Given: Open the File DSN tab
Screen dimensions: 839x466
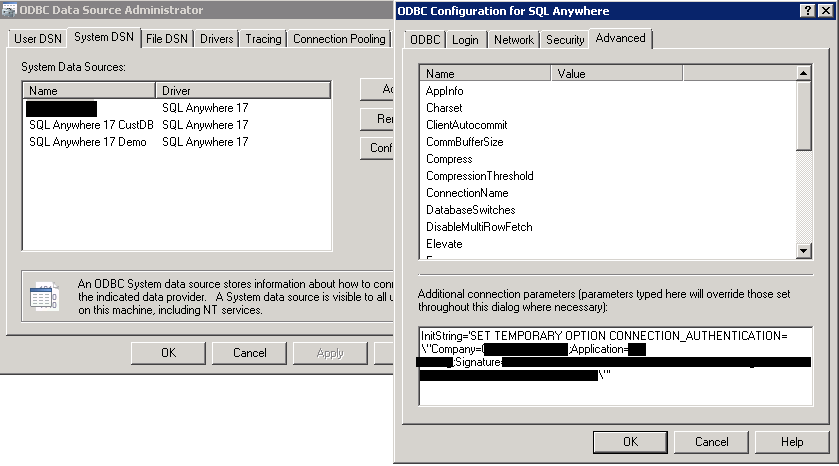Looking at the screenshot, I should (167, 39).
